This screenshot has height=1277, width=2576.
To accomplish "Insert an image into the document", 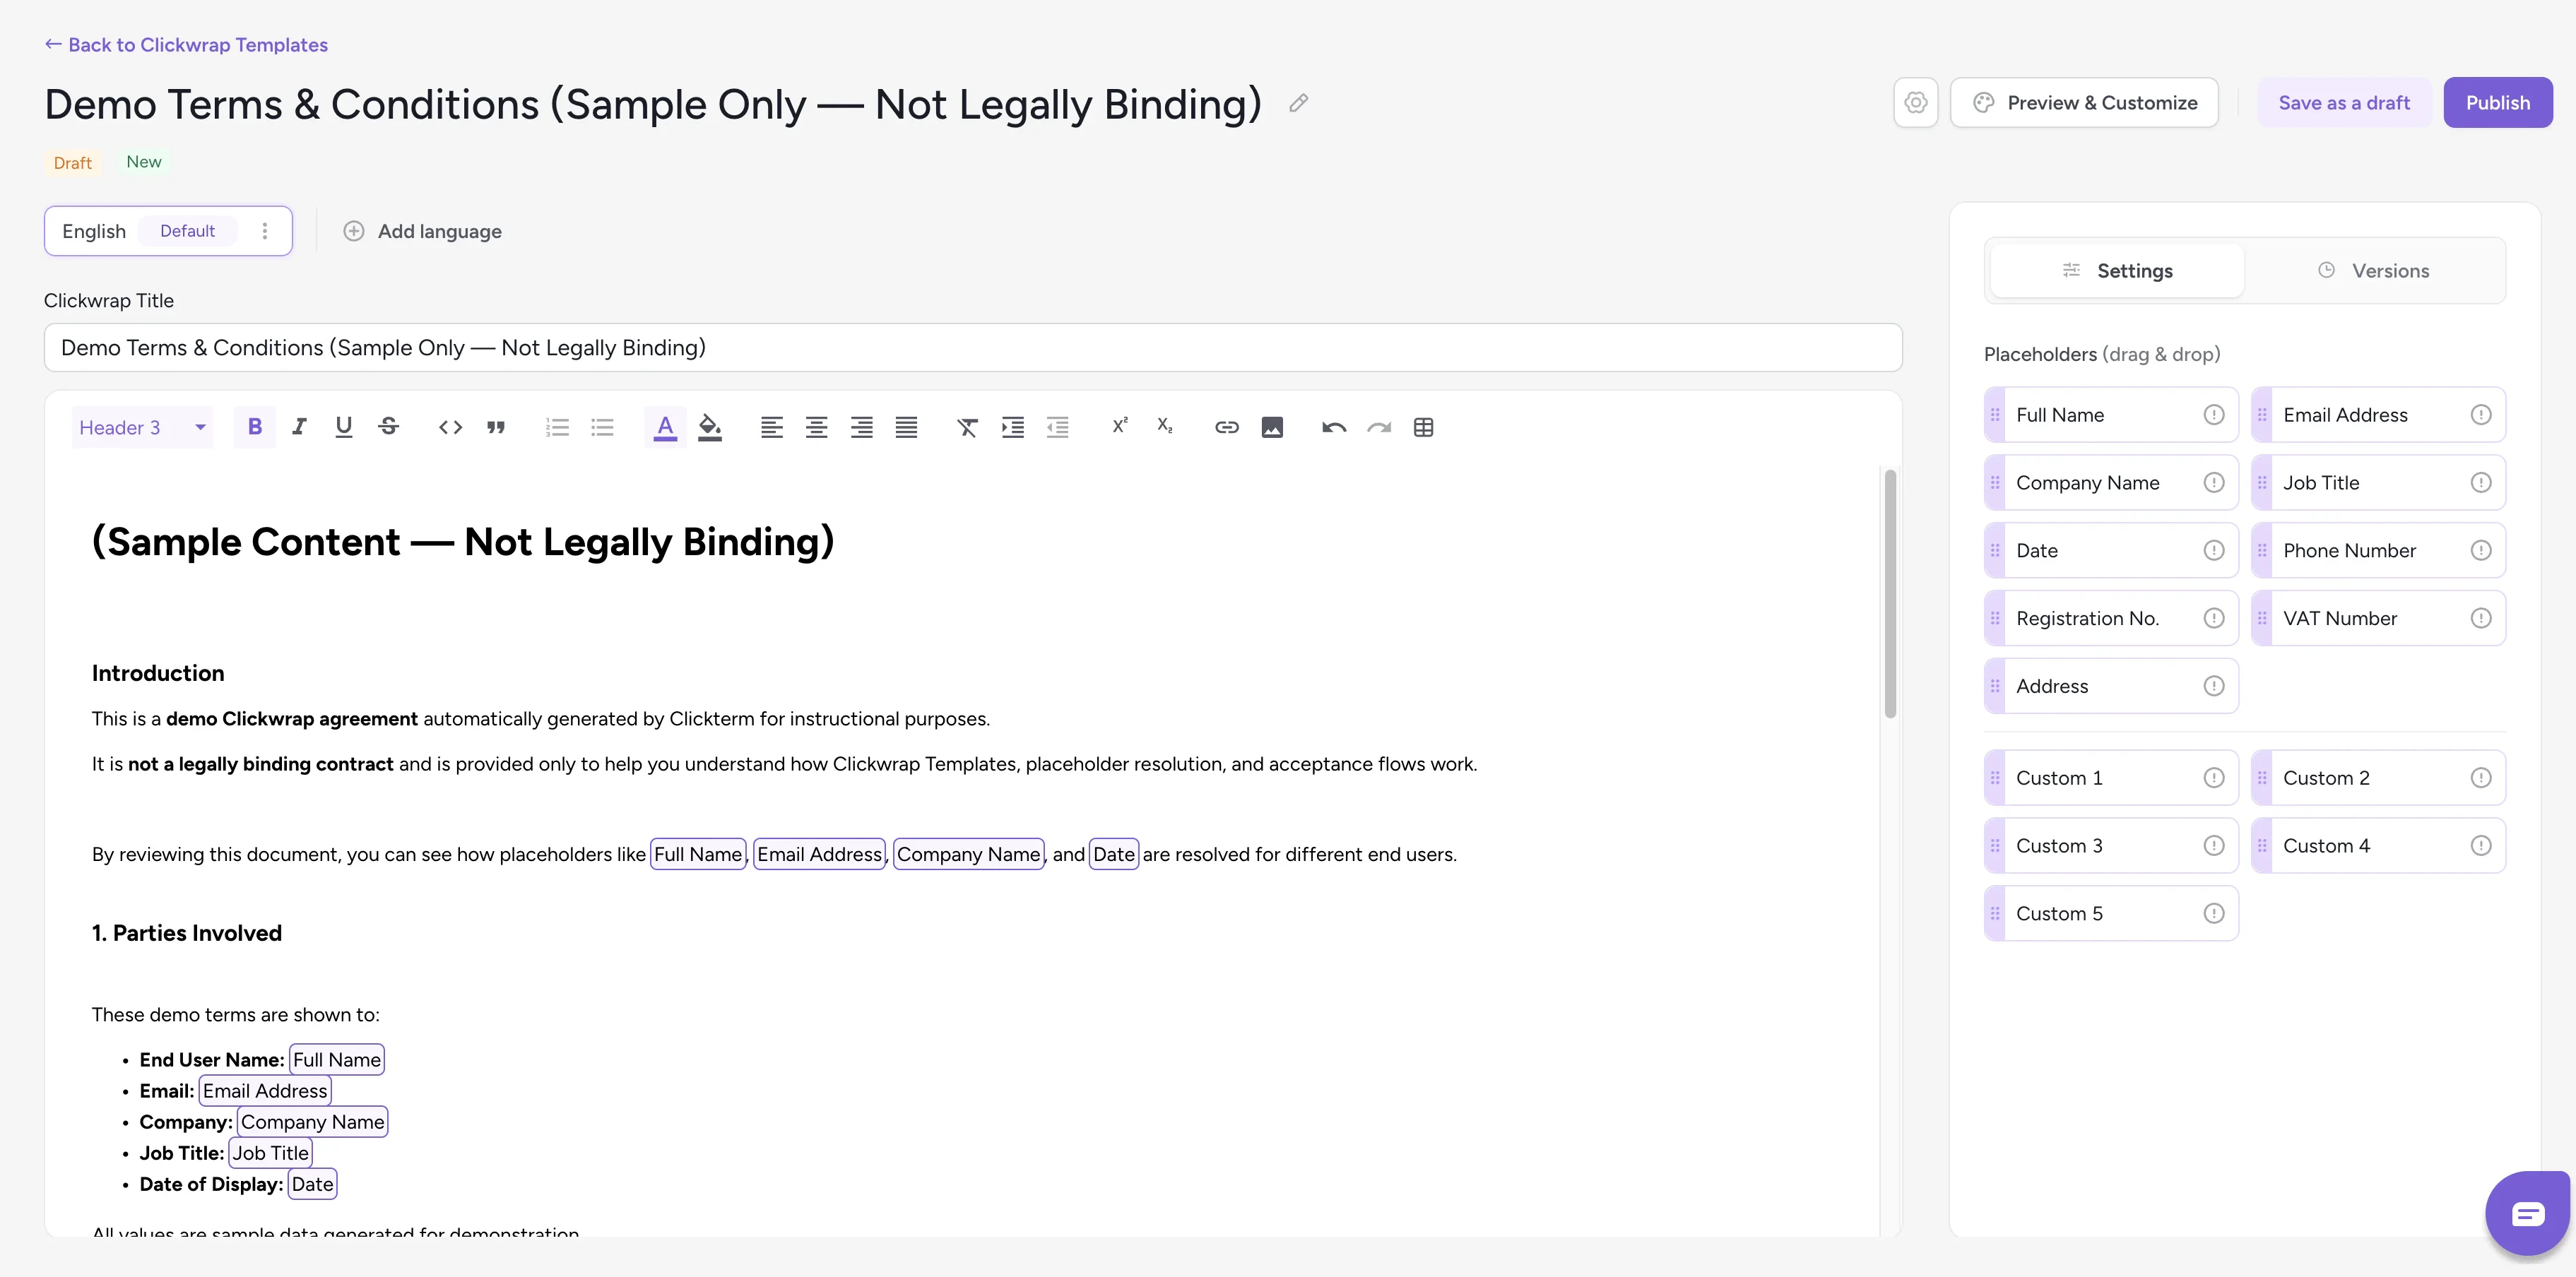I will [x=1272, y=427].
